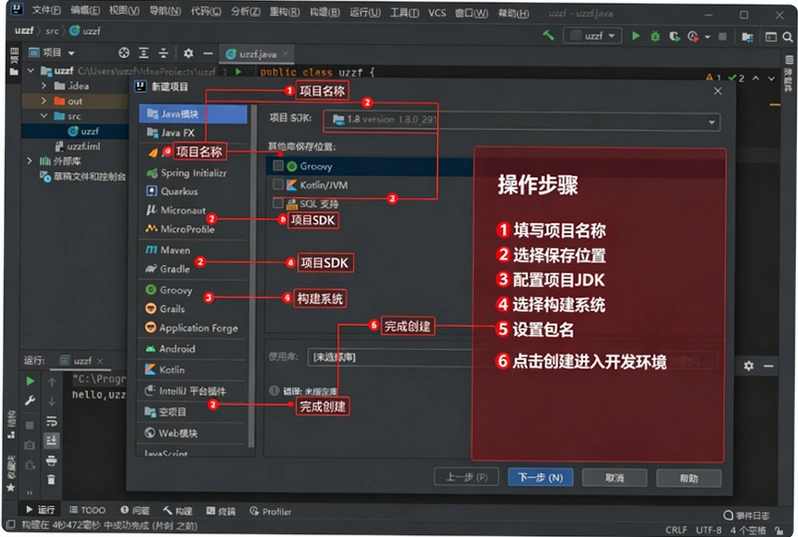This screenshot has width=798, height=537.
Task: Print the run console output
Action: (51, 461)
